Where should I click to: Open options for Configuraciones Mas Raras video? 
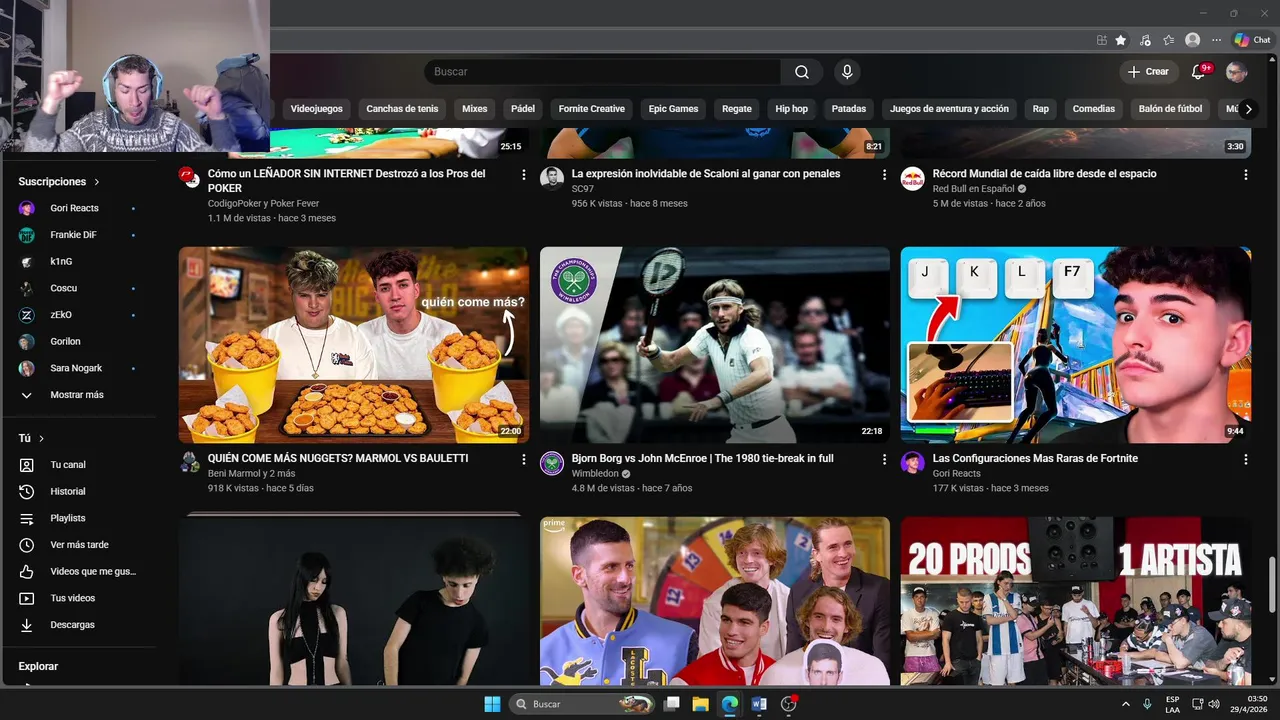[1245, 460]
